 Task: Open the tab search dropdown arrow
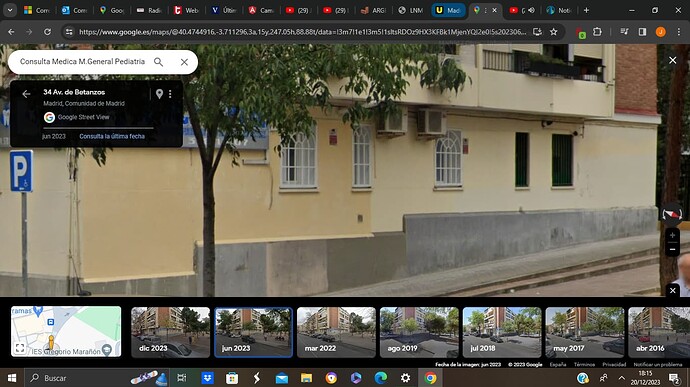tap(10, 10)
